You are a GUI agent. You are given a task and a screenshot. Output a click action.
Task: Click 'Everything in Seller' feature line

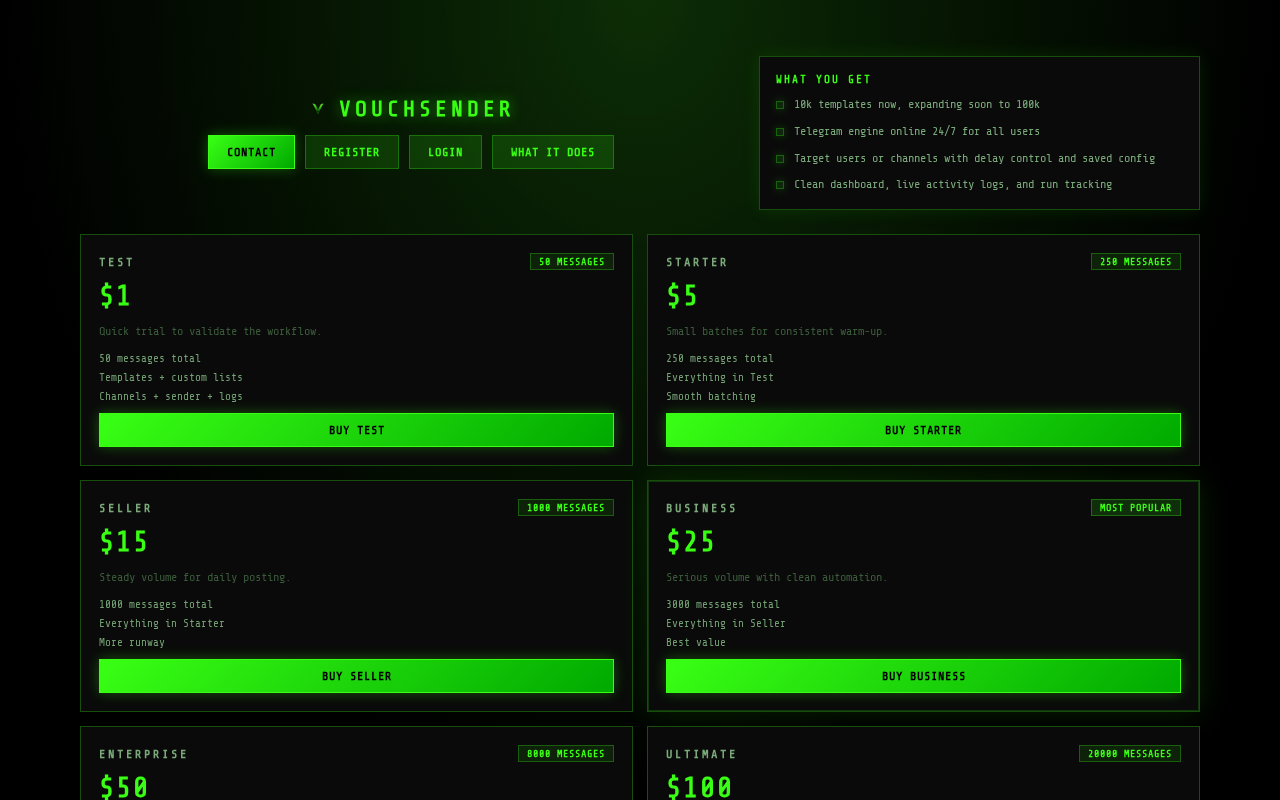click(726, 624)
